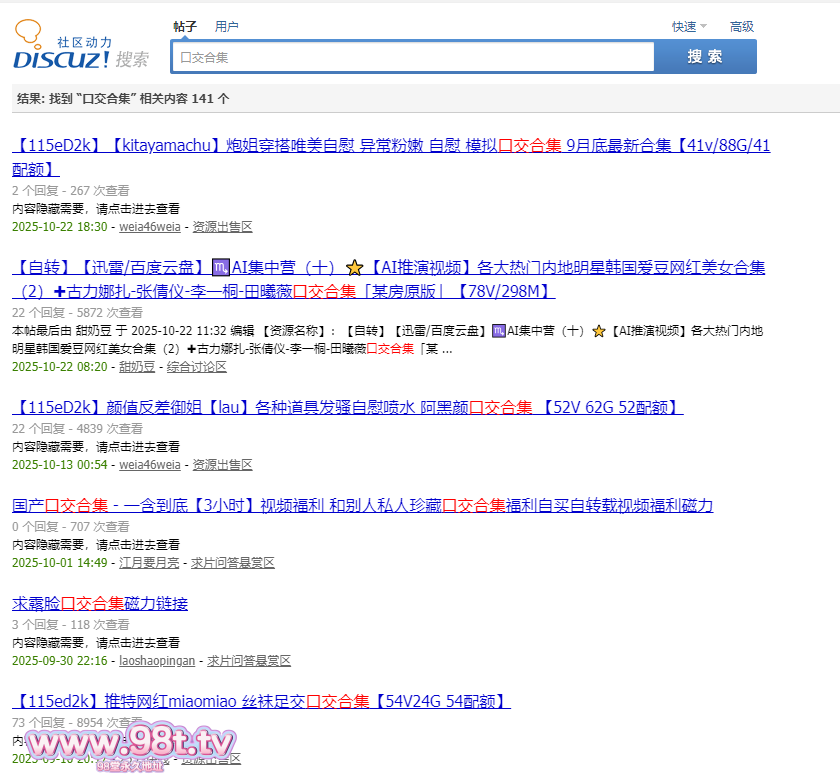Open the 高级 advanced search link

pyautogui.click(x=741, y=27)
